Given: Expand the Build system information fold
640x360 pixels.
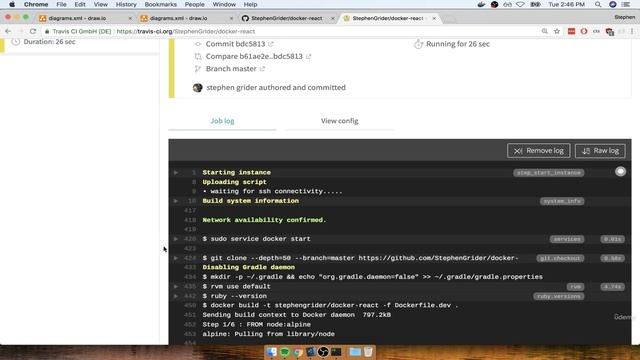Looking at the screenshot, I should point(176,201).
